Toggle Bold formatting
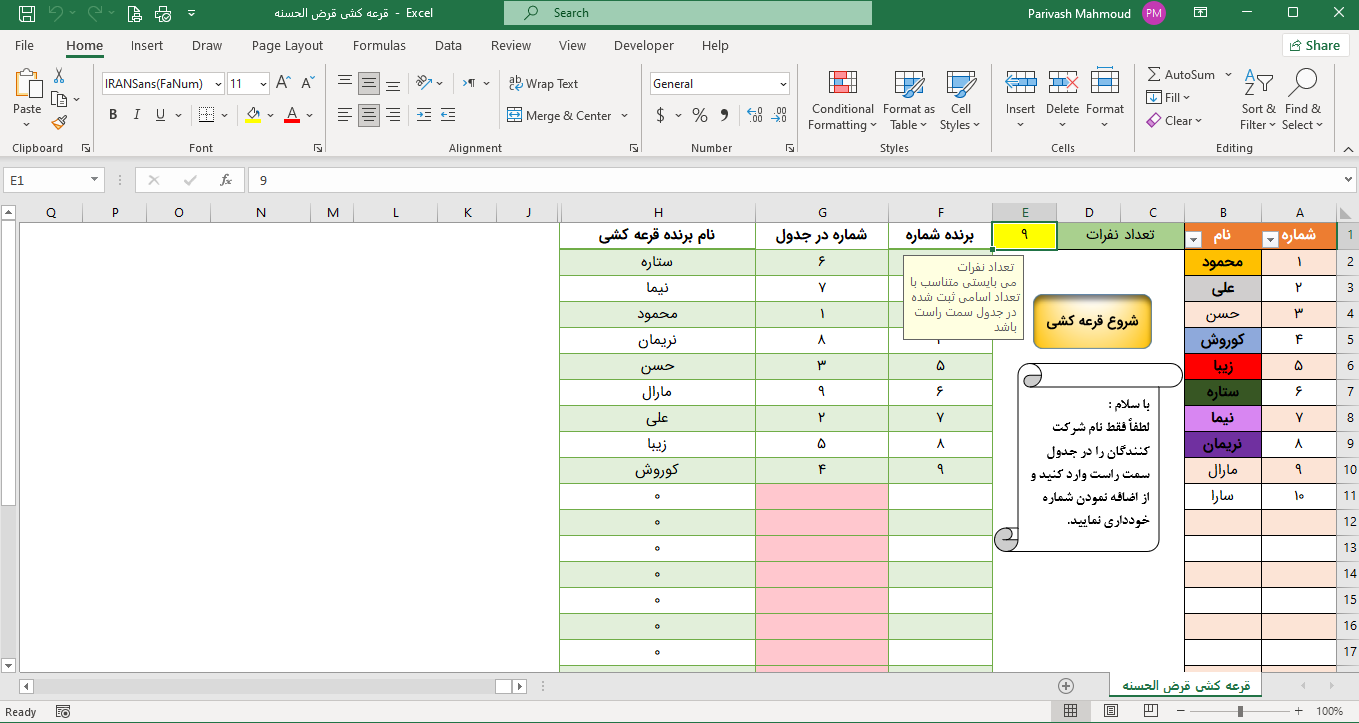 113,115
